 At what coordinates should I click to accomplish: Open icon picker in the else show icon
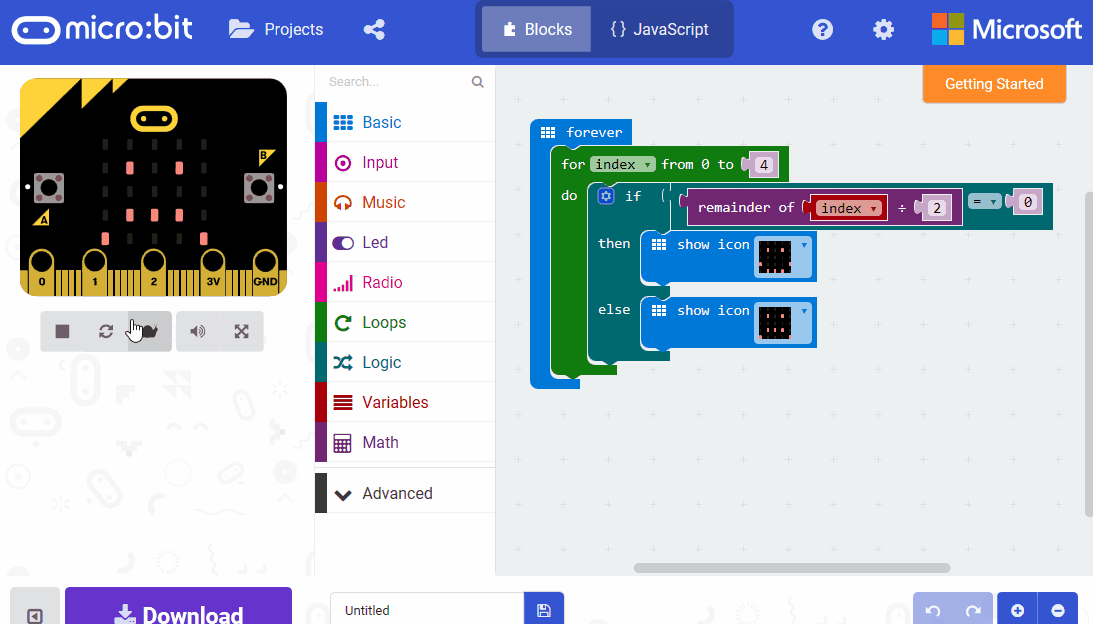[784, 324]
